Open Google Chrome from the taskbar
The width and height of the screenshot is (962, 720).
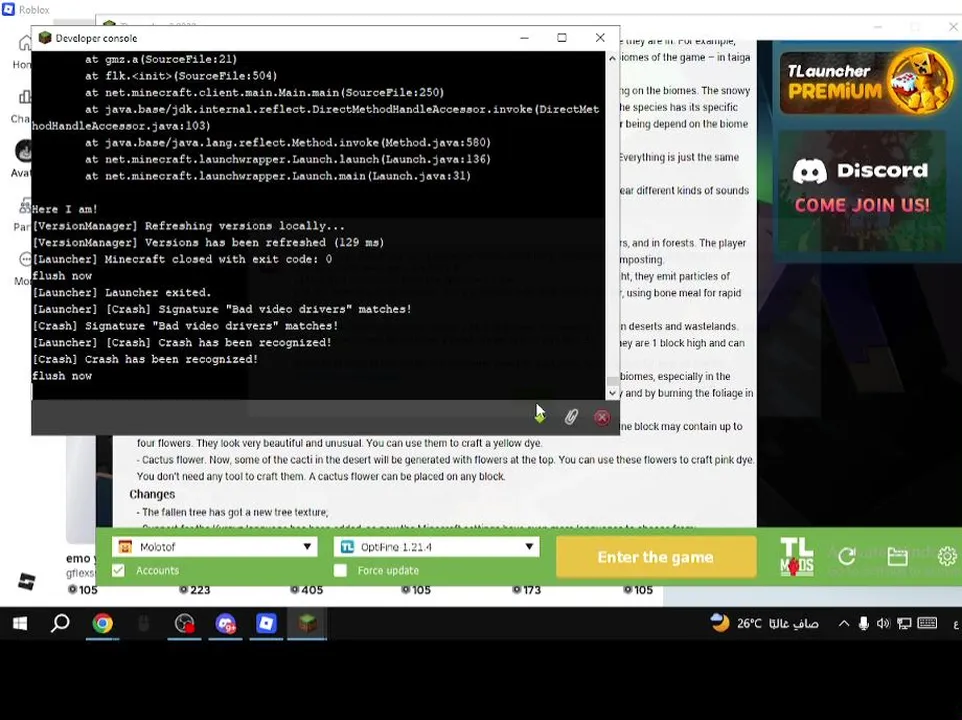[x=102, y=624]
